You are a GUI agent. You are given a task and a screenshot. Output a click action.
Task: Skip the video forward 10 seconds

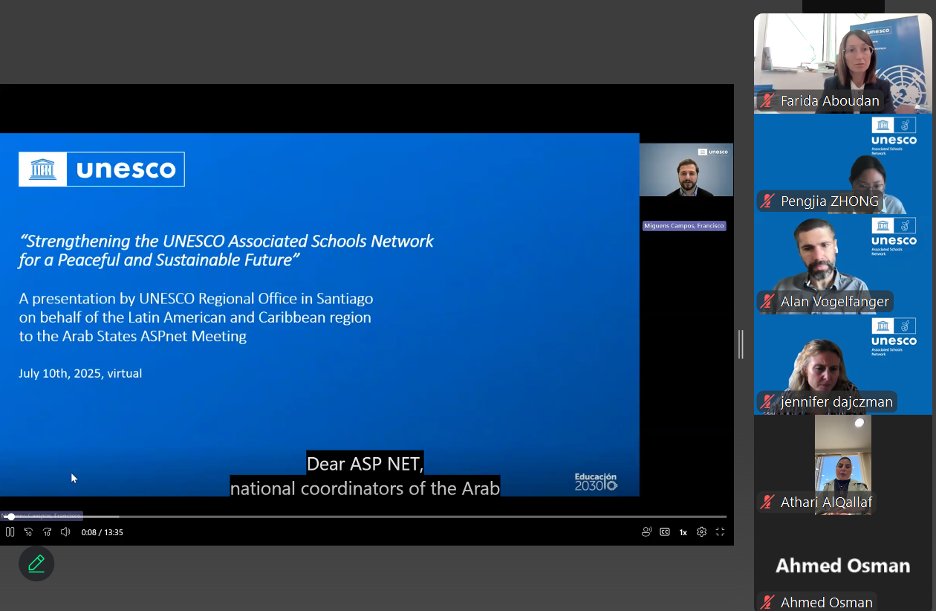(x=47, y=532)
